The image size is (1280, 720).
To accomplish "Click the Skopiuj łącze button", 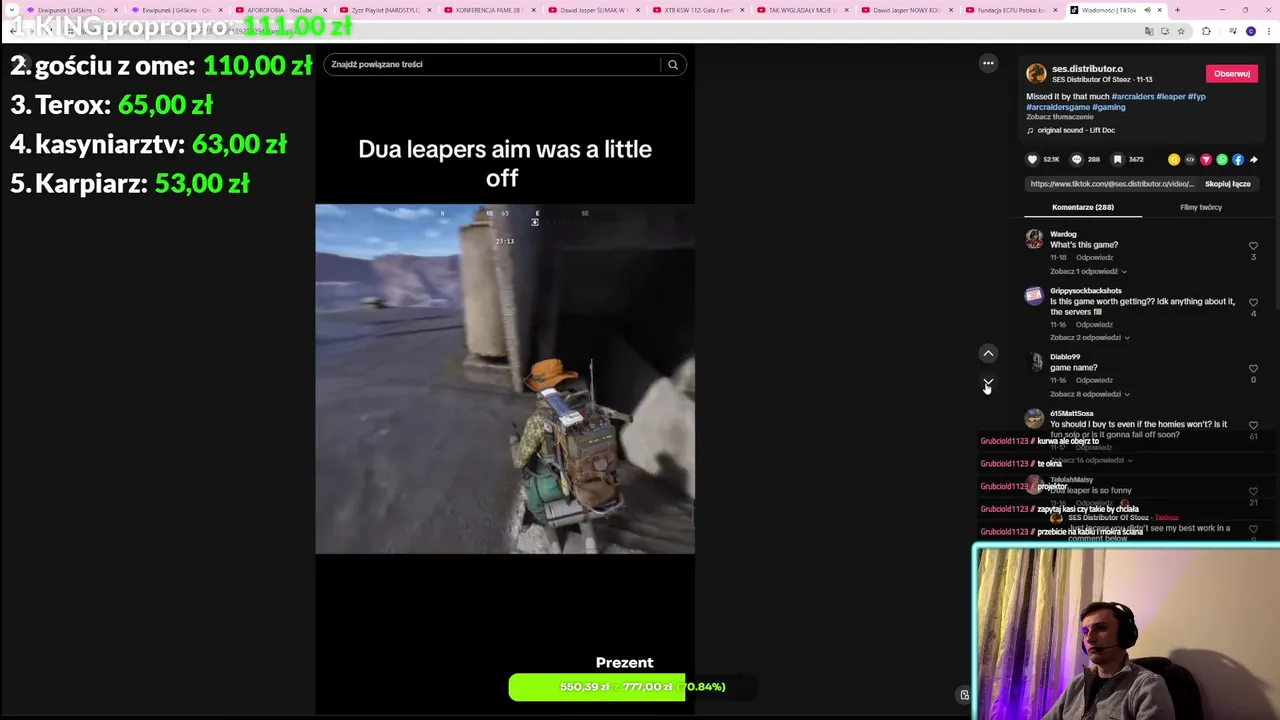I will (x=1227, y=184).
